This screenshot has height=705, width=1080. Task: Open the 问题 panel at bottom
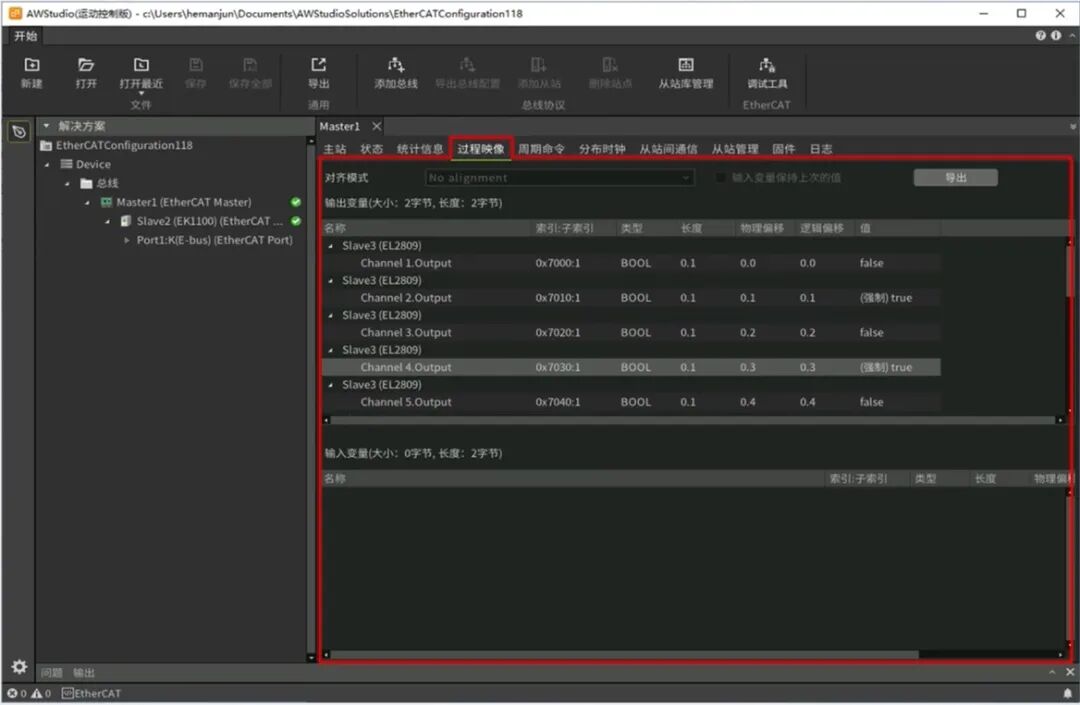click(x=51, y=673)
